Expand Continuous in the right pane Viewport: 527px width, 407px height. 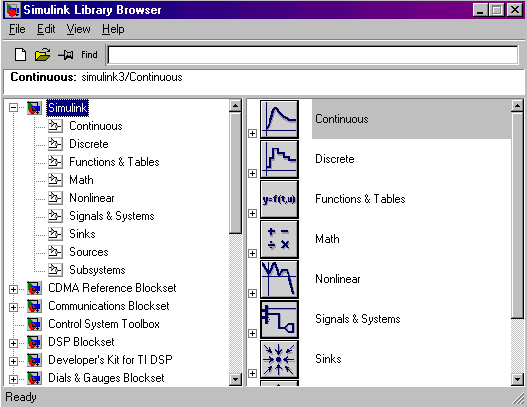point(252,133)
